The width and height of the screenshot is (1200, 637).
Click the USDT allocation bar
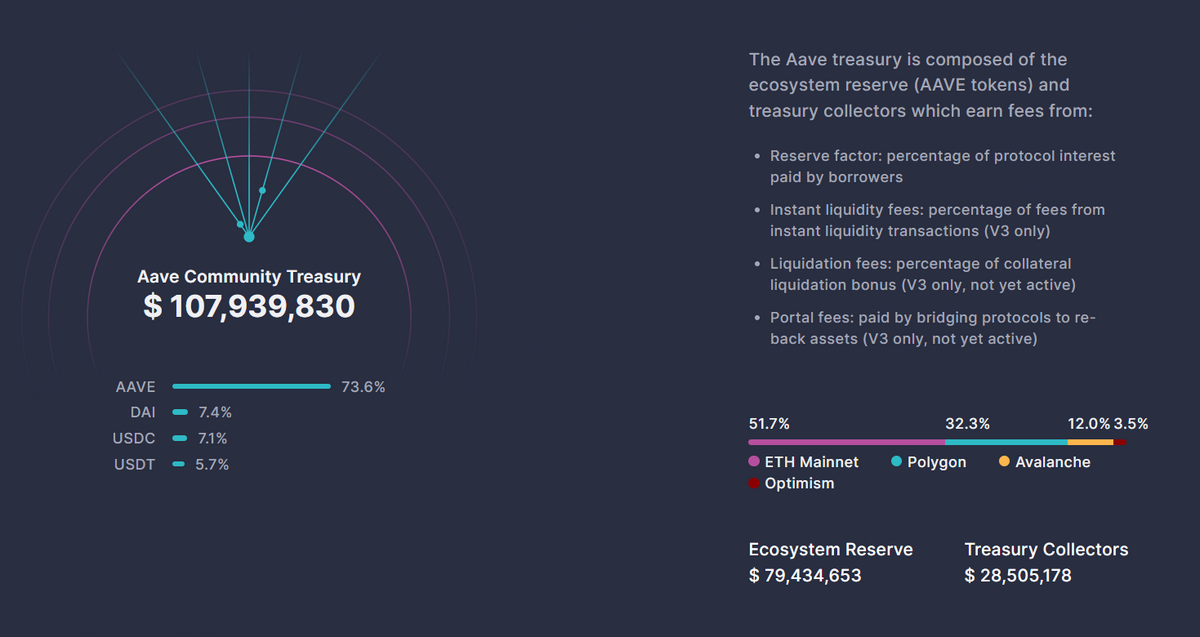(179, 464)
